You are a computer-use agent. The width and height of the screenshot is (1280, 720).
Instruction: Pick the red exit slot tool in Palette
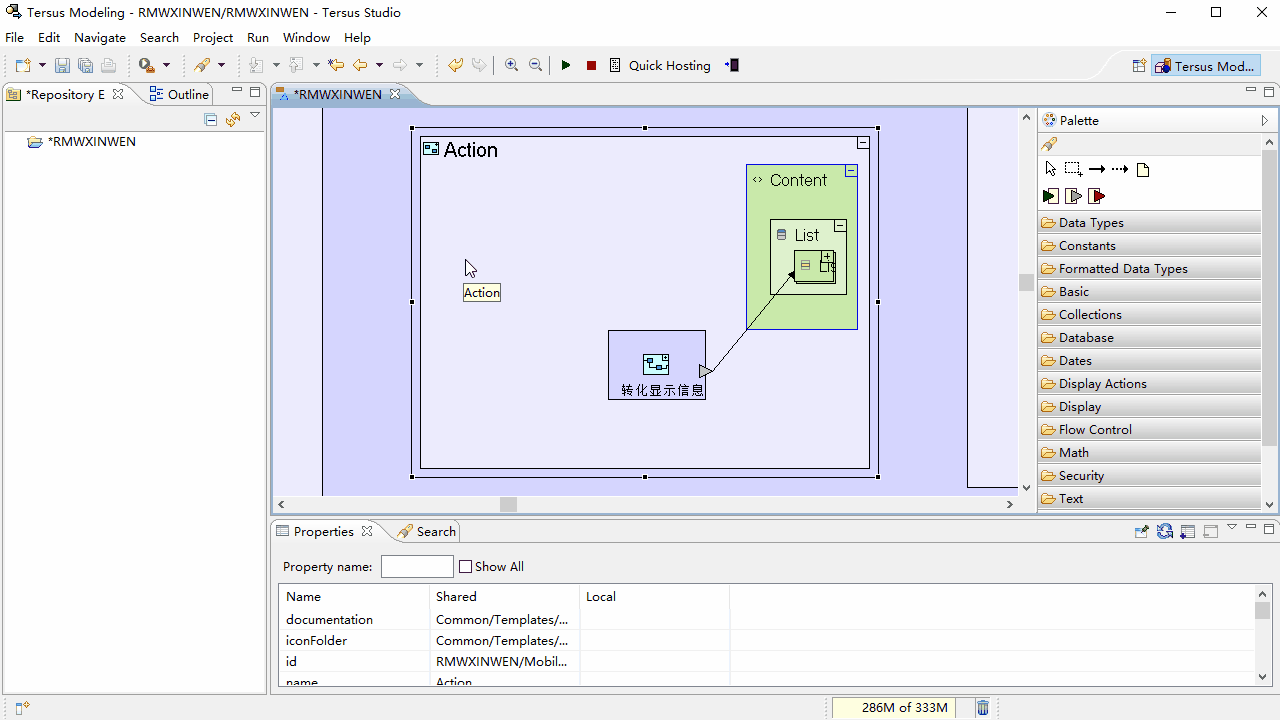tap(1097, 196)
